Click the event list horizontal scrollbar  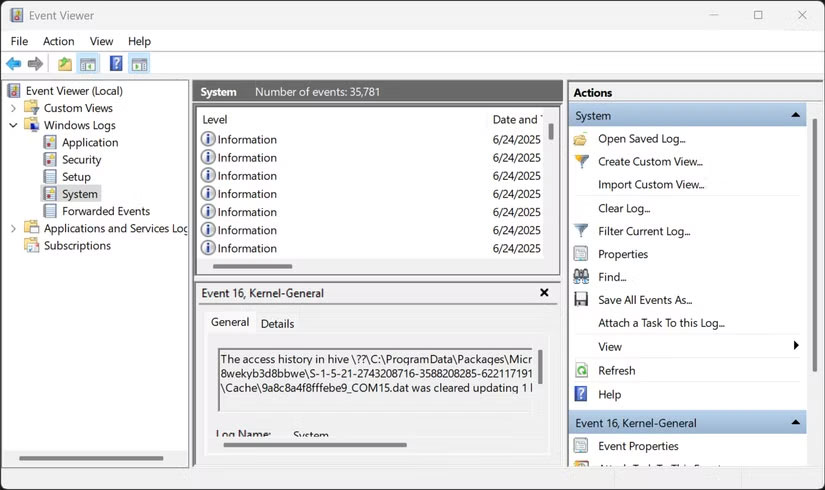253,267
